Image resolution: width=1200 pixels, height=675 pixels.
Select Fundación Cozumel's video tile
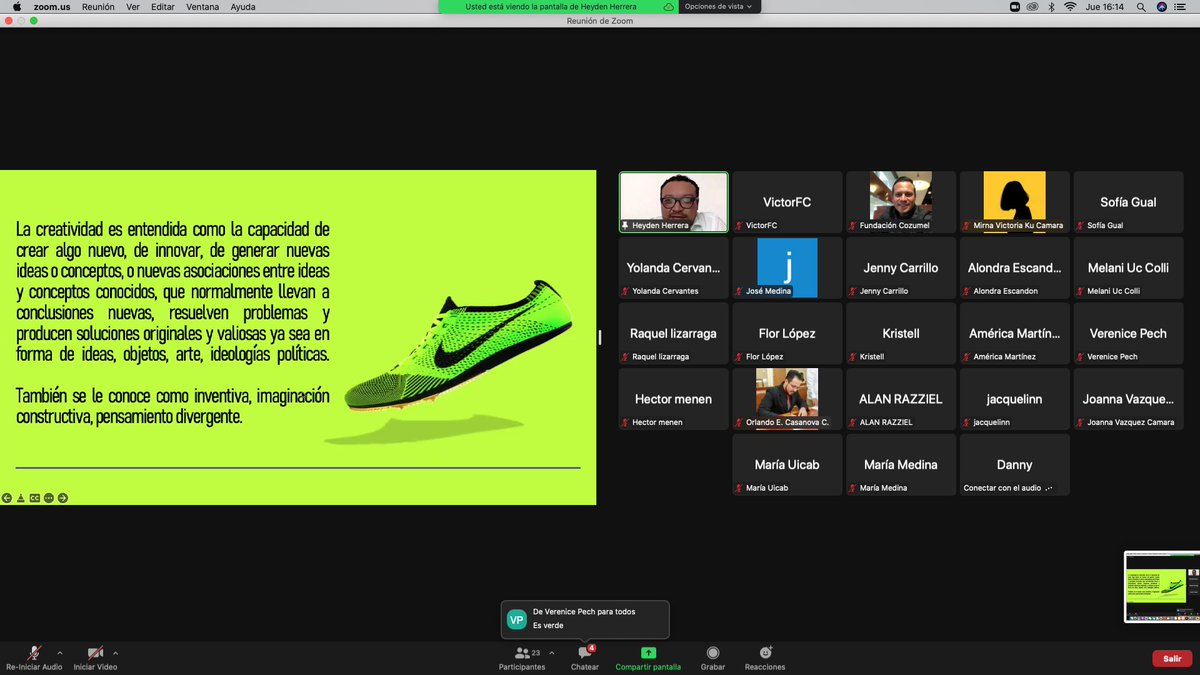(x=901, y=202)
